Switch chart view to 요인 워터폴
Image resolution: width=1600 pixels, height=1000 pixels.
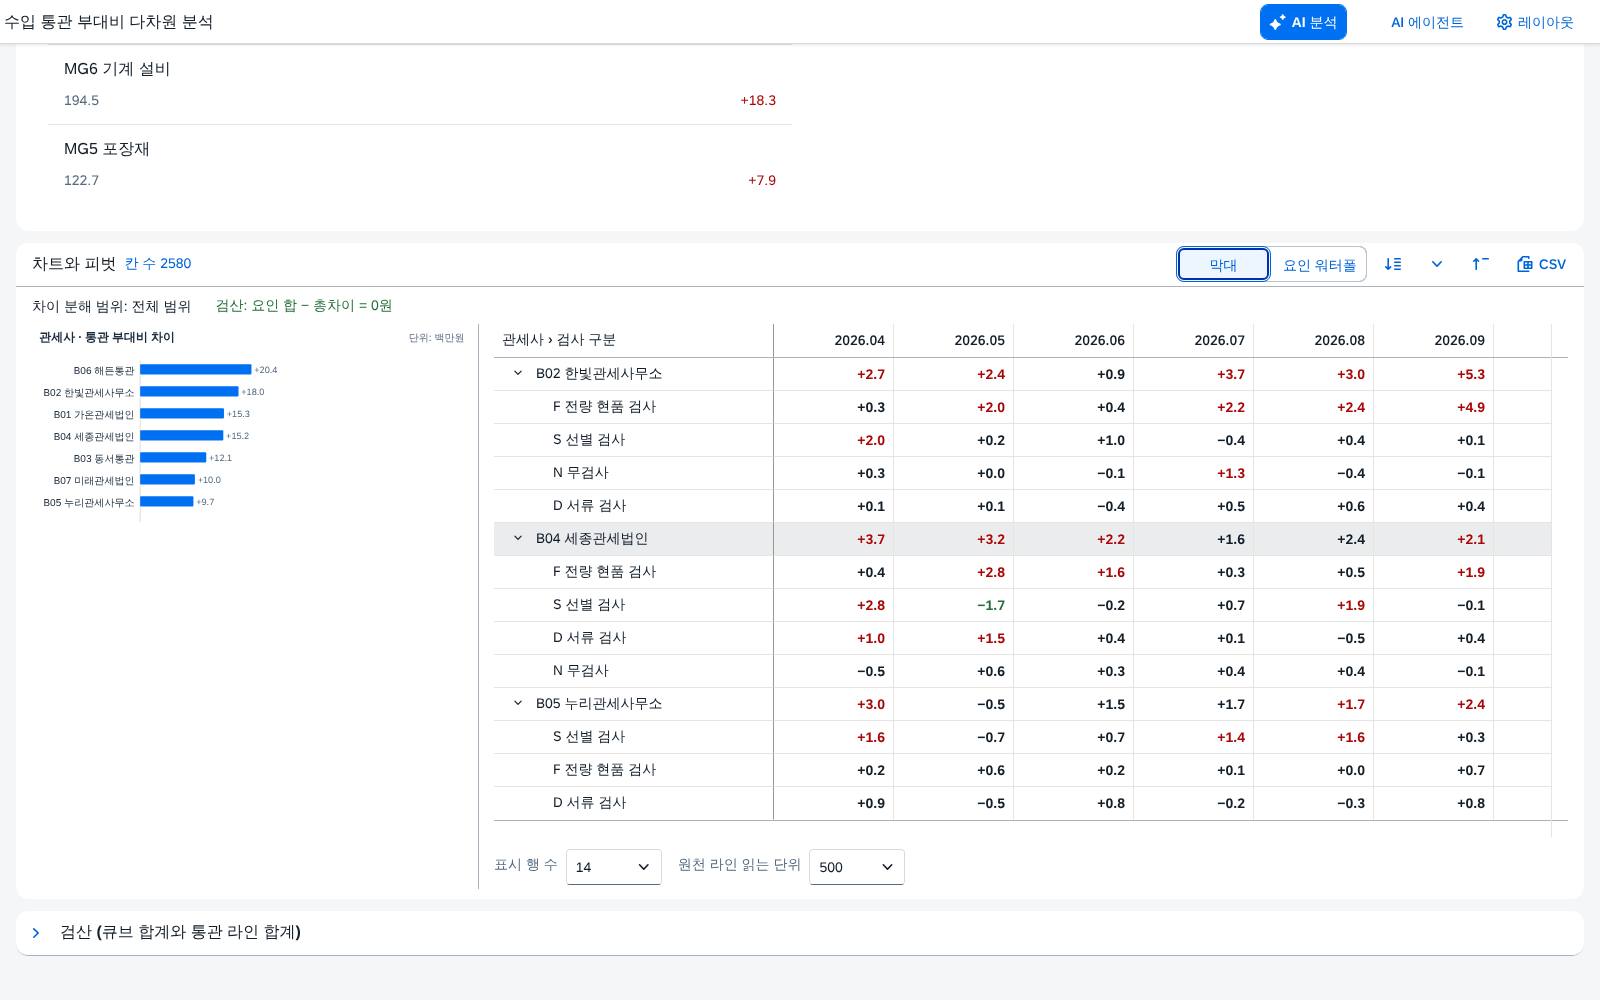pos(1319,264)
